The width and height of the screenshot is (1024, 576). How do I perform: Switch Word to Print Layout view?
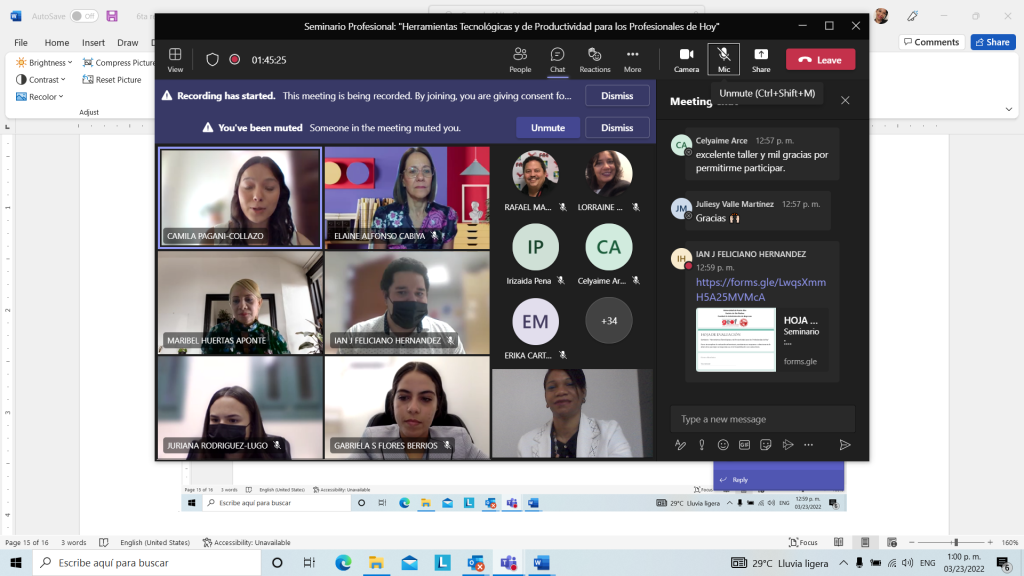[x=865, y=542]
